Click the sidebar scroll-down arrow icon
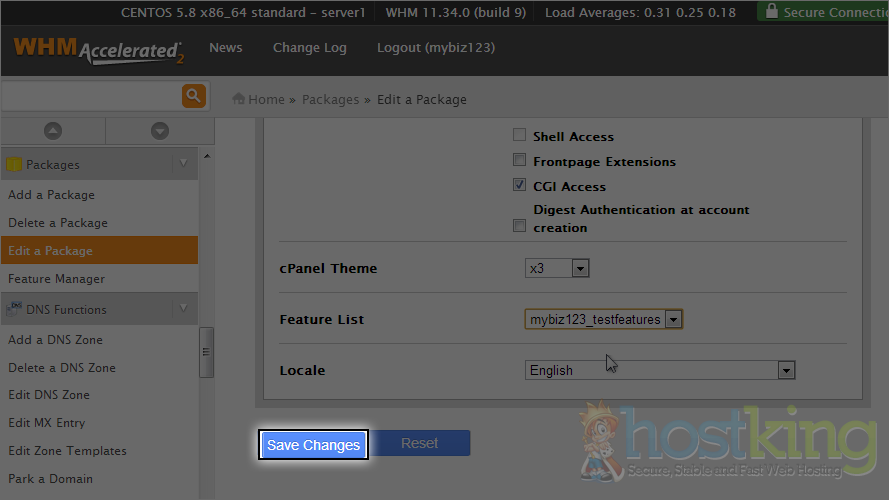Screen dimensions: 889x500 click(x=159, y=131)
